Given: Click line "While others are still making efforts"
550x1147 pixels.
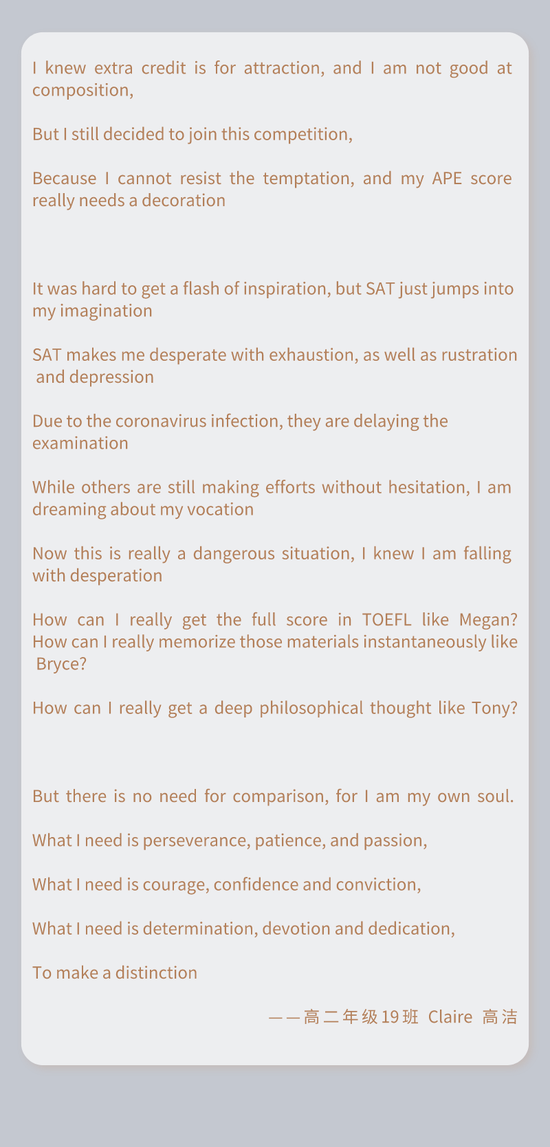Looking at the screenshot, I should (272, 487).
